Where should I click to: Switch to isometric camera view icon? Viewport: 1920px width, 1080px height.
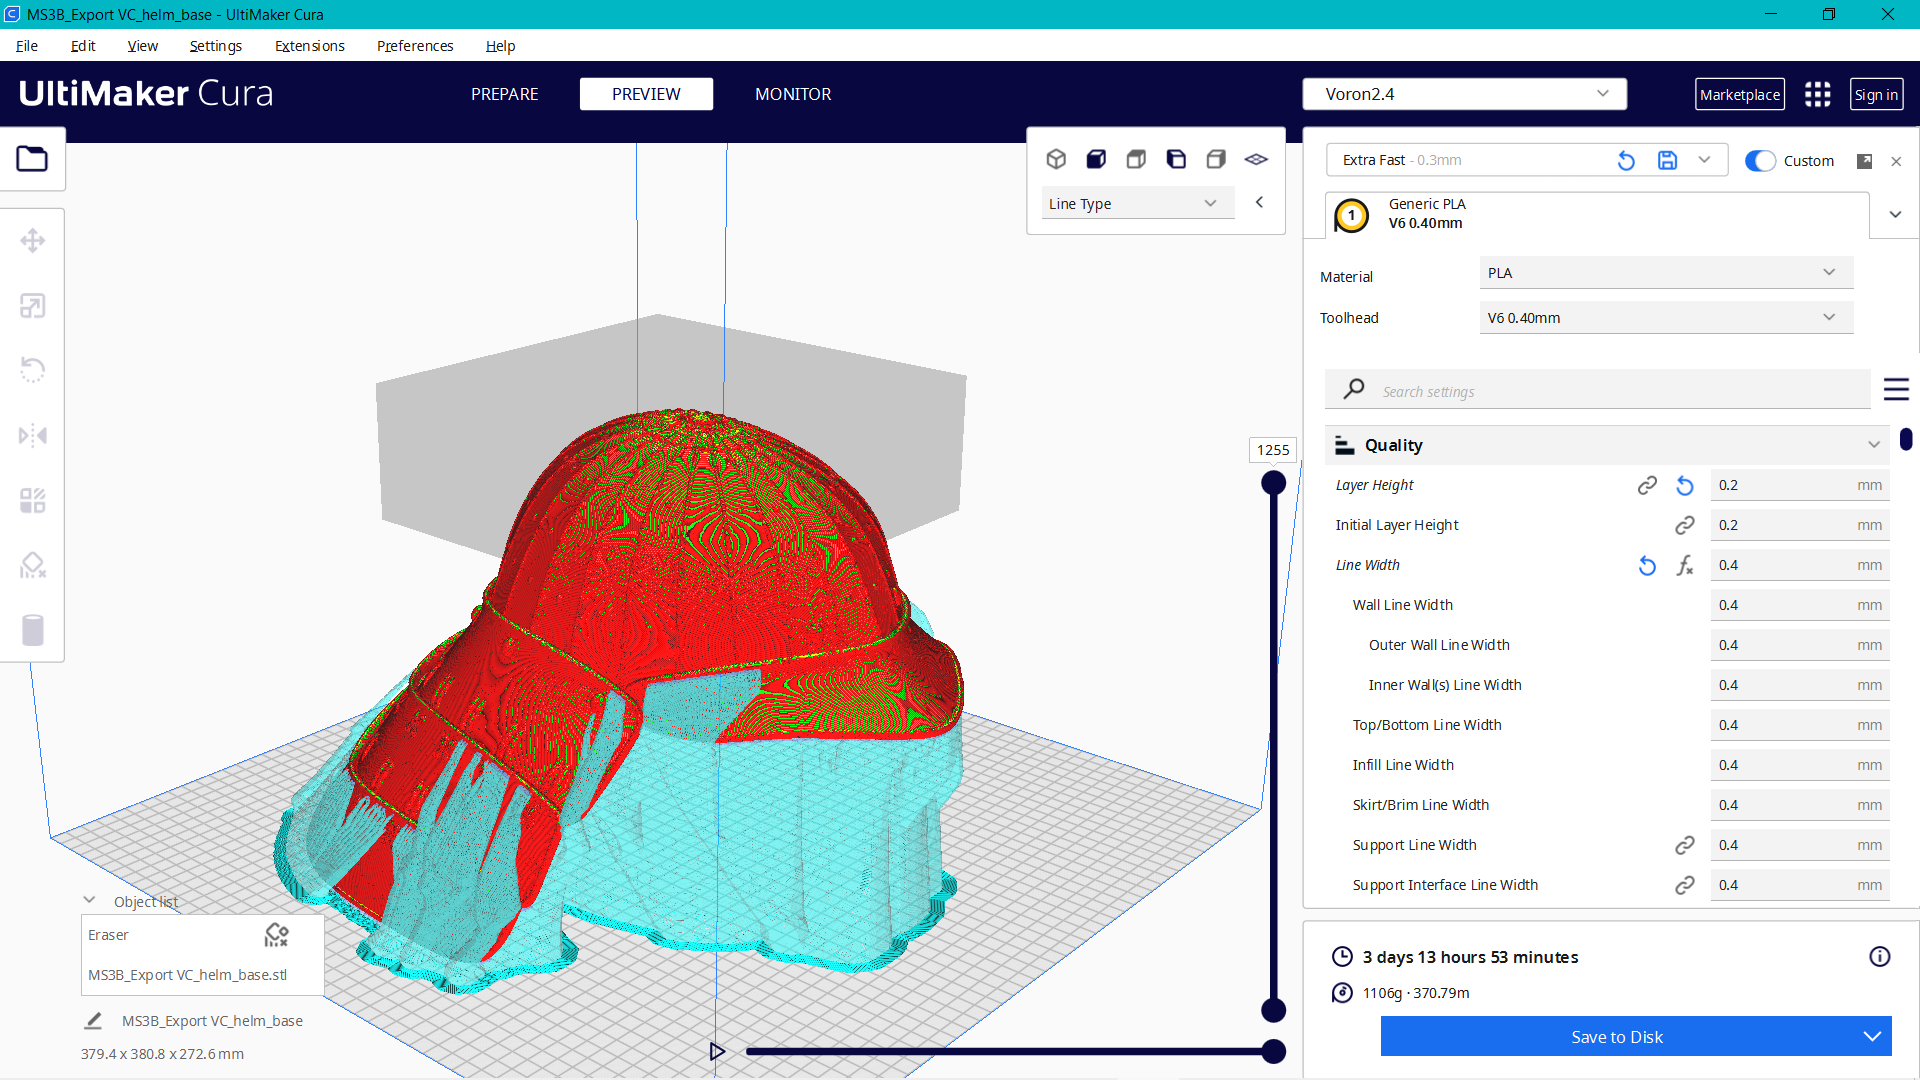[1057, 158]
